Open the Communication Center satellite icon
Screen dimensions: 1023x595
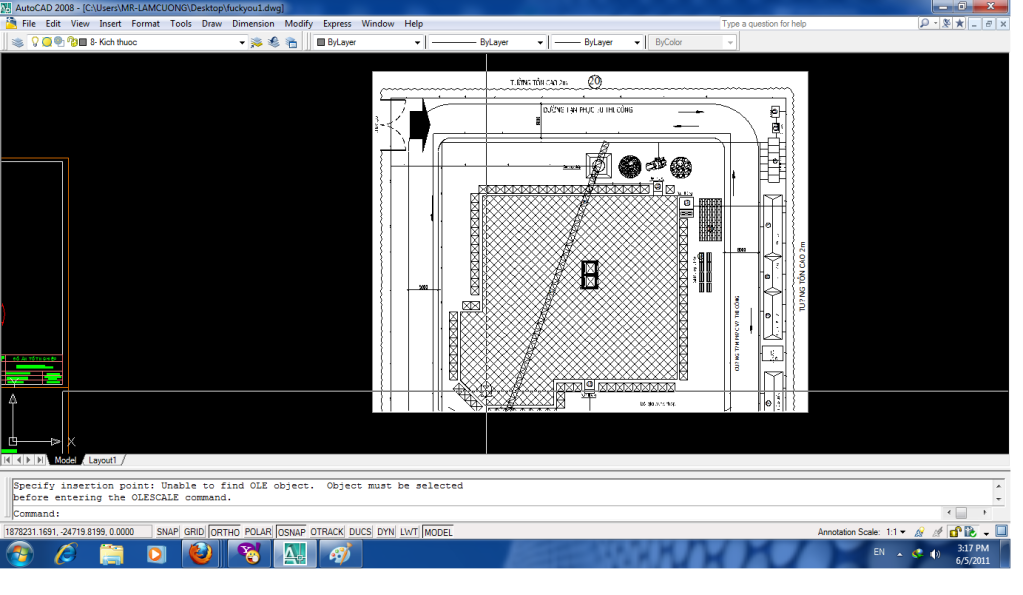946,23
